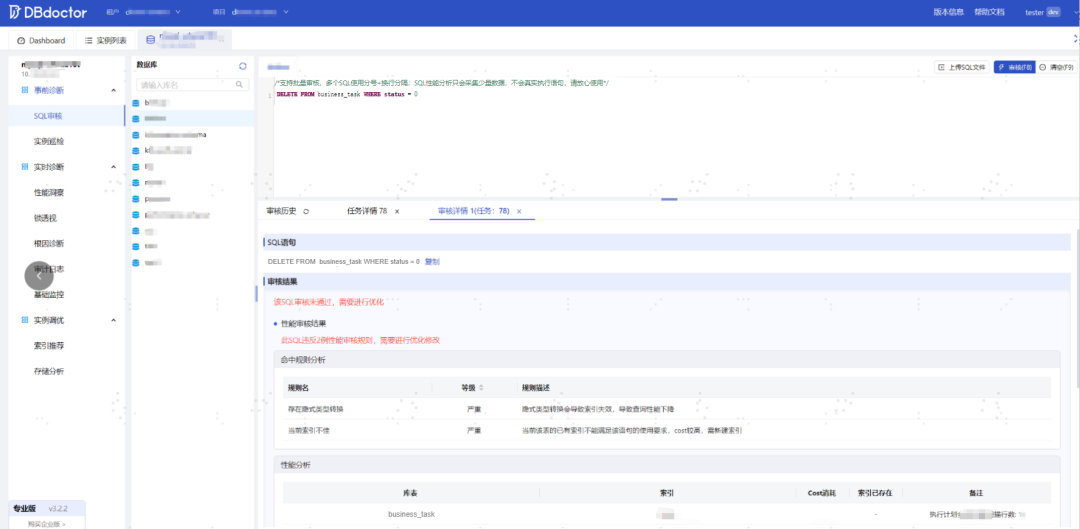Click the round sidebar collapse arrow button
Viewport: 1080px width, 529px height.
click(39, 276)
